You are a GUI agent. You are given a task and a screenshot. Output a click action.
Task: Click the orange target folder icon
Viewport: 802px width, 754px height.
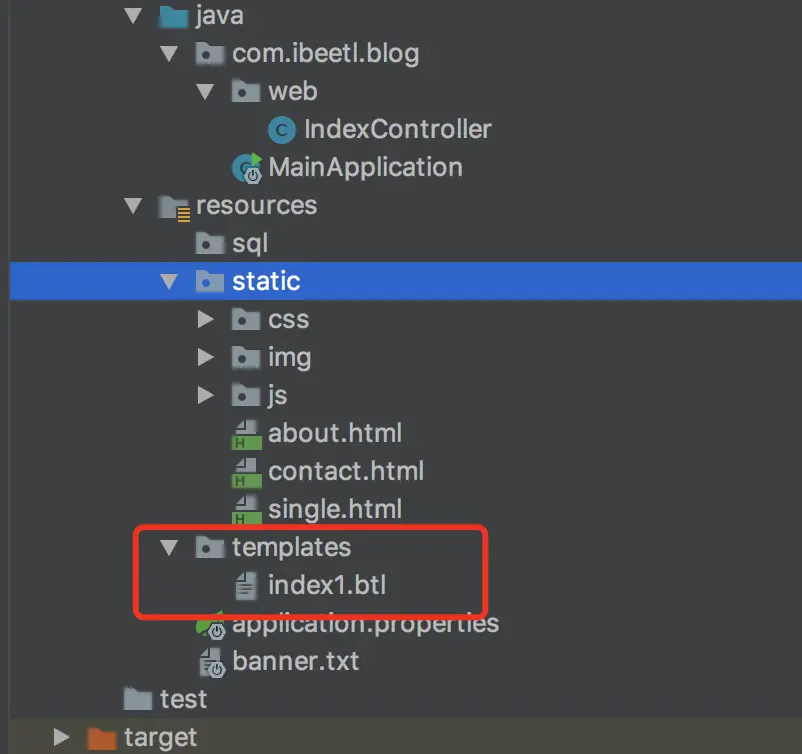click(x=101, y=739)
